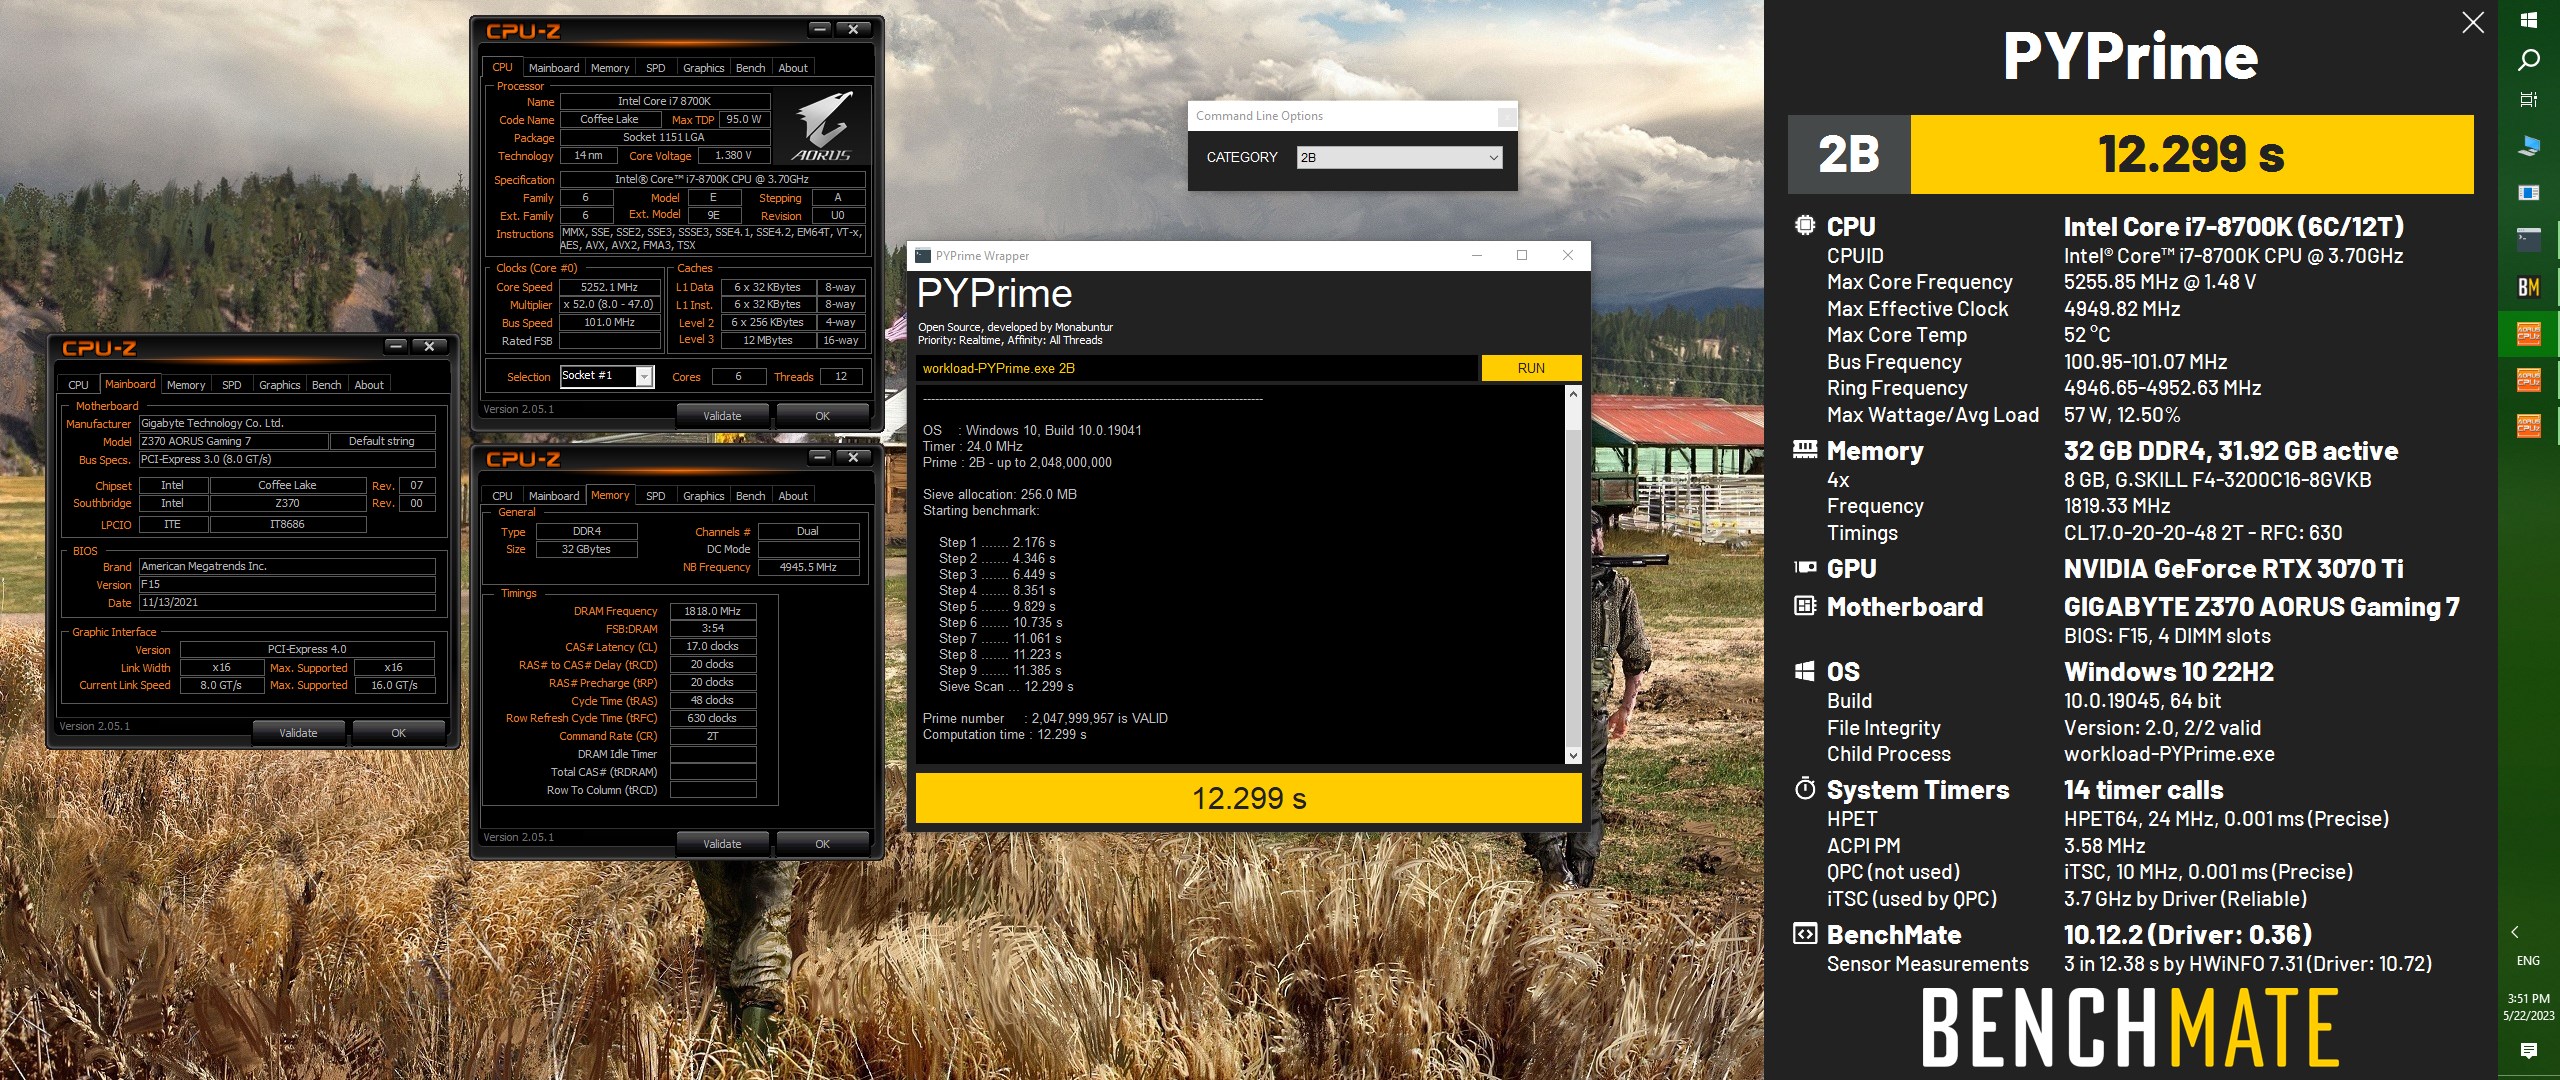The width and height of the screenshot is (2560, 1080).
Task: Click the 1818.0 MHz DRAM Frequency value
Action: pos(712,611)
